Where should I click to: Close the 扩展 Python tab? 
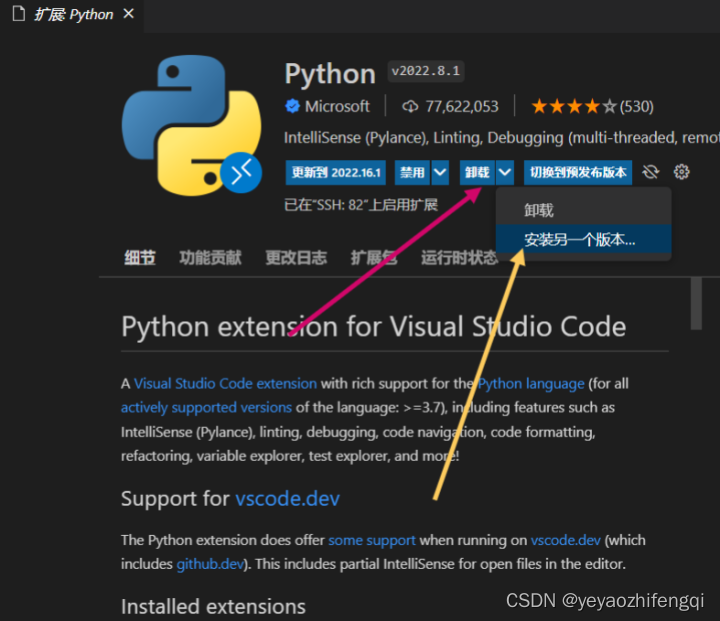pos(129,14)
